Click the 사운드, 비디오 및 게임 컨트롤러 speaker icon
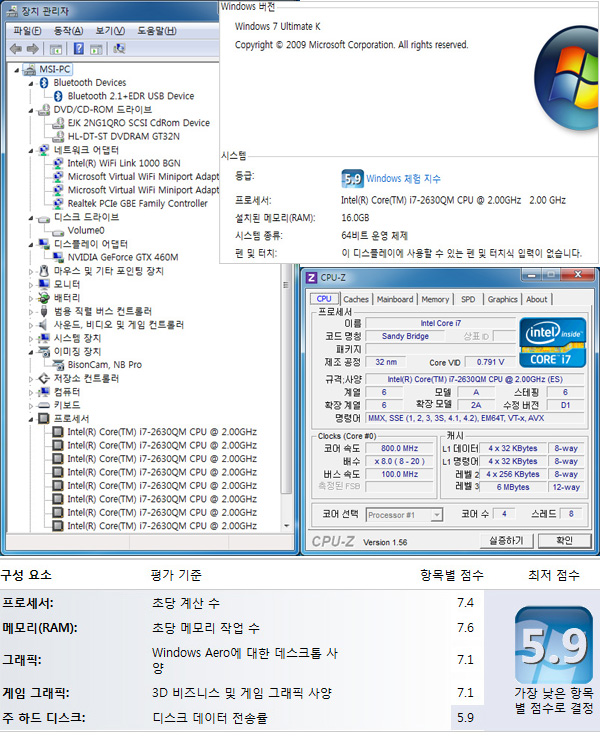Image resolution: width=600 pixels, height=736 pixels. click(x=44, y=325)
